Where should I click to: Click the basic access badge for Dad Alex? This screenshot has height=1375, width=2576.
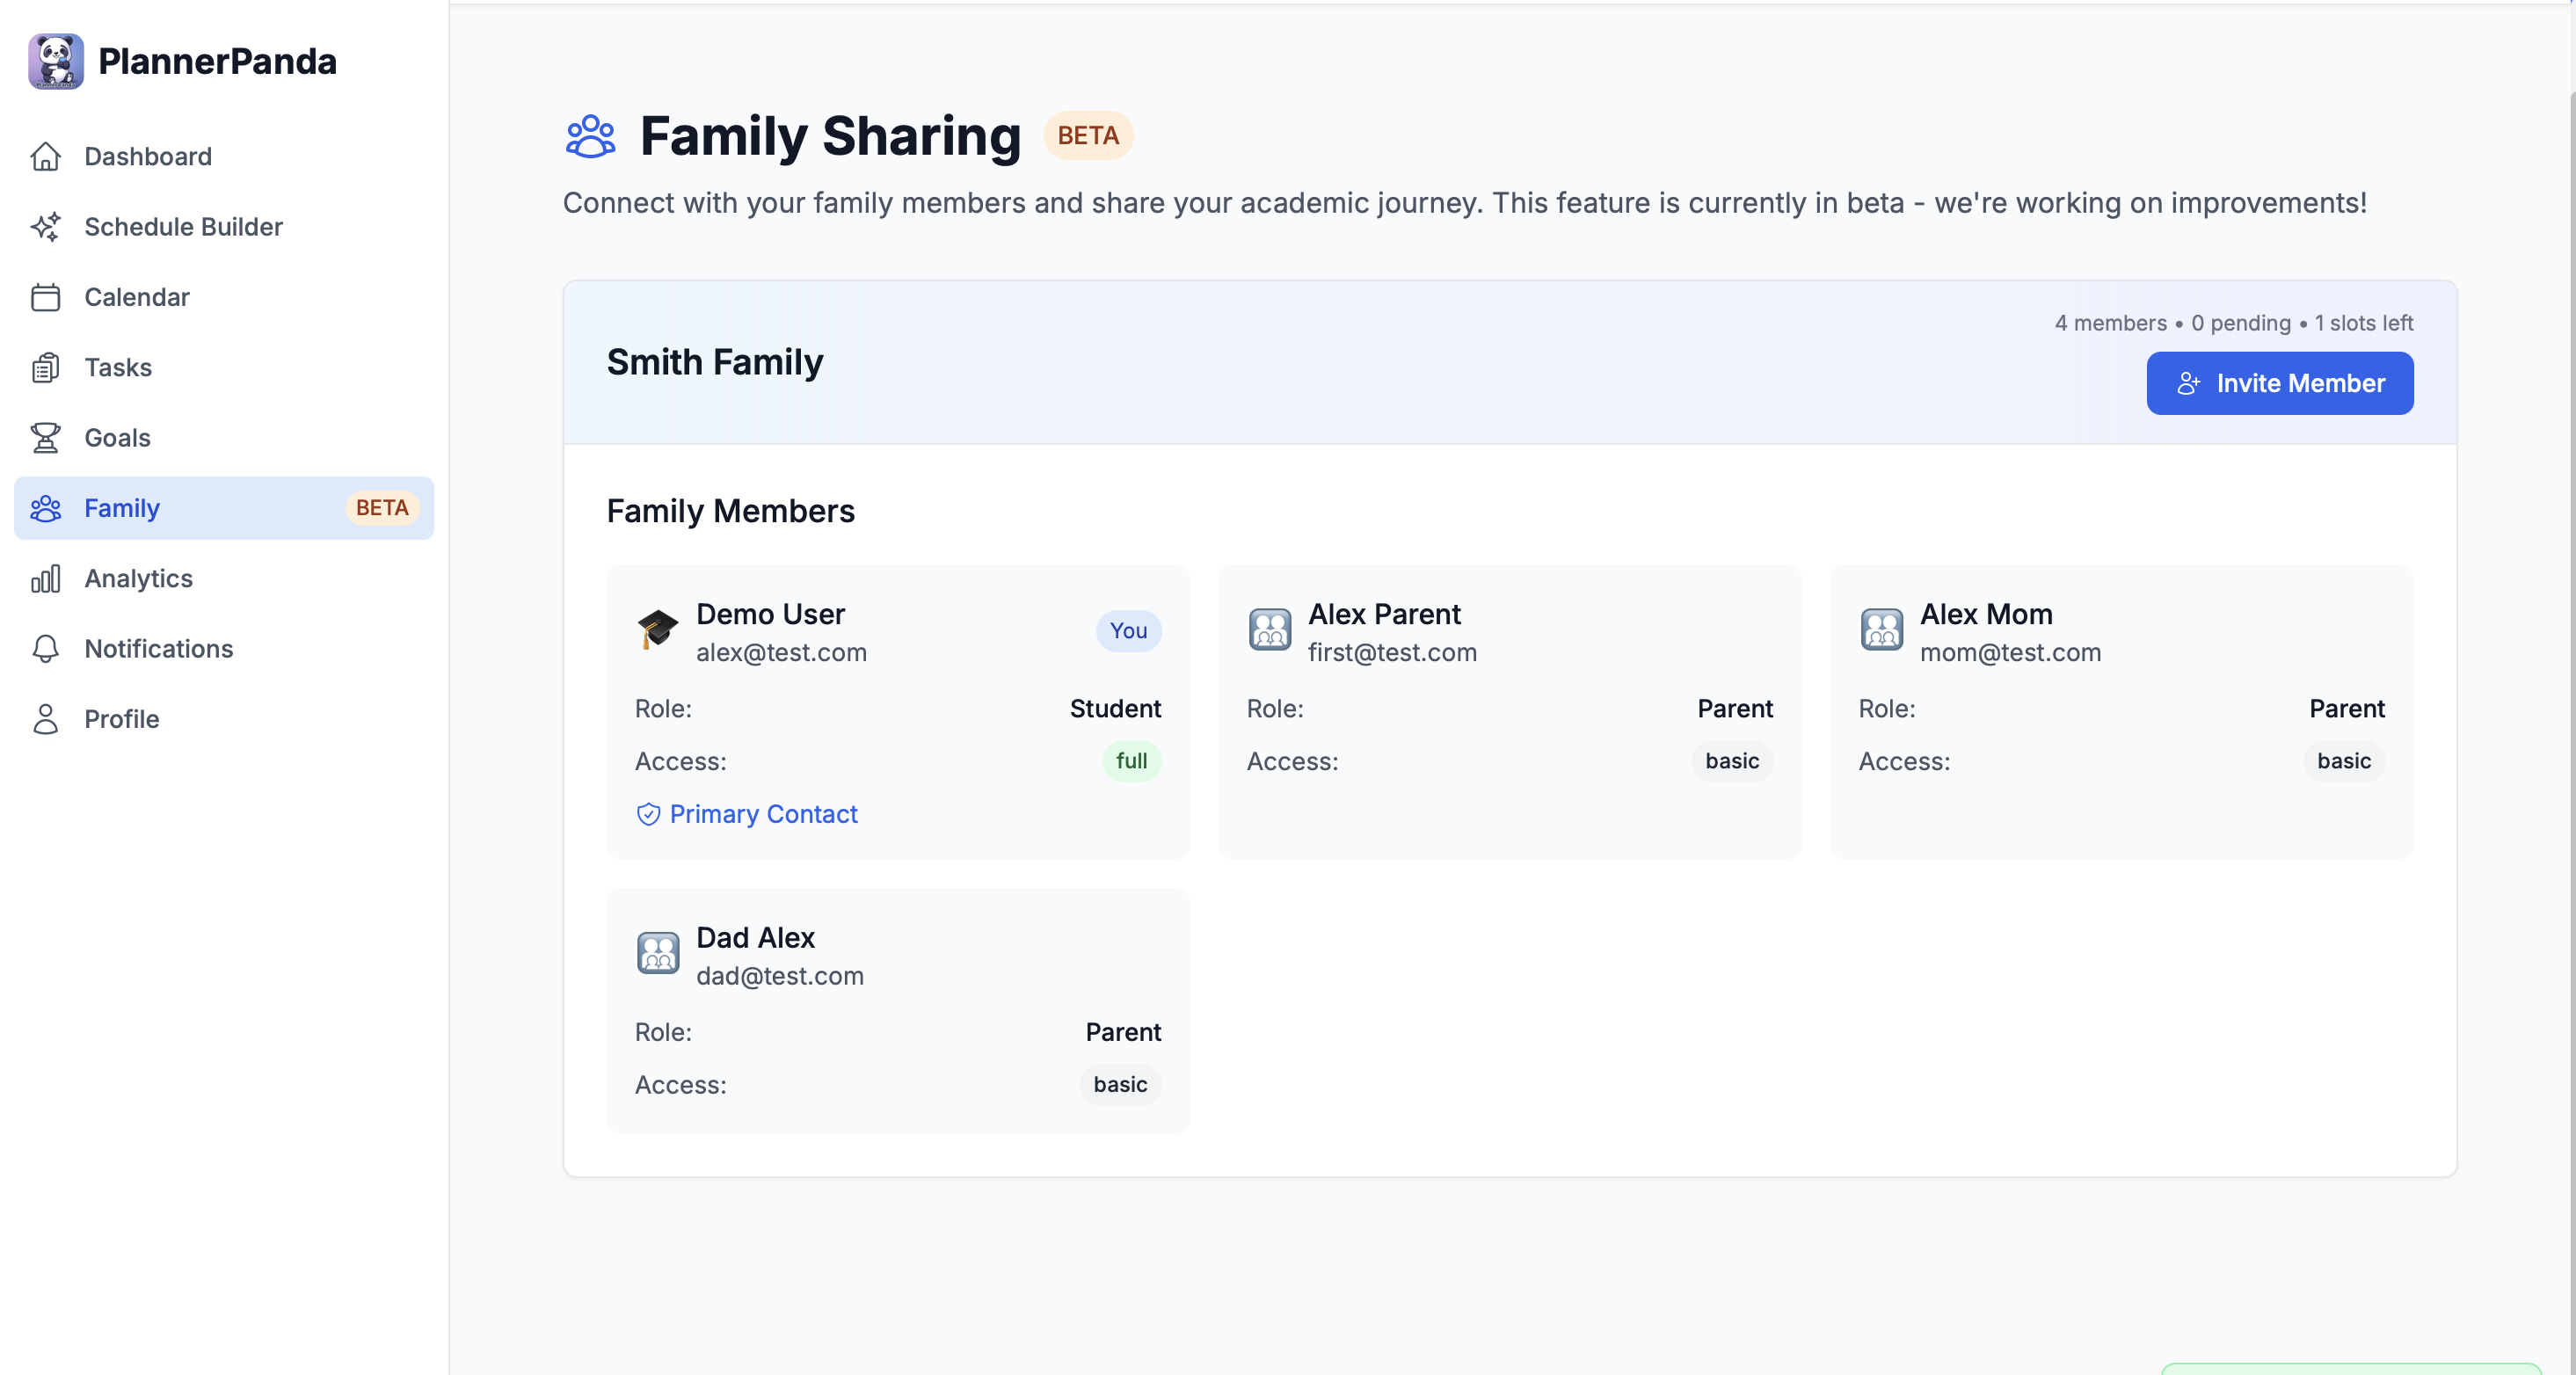(1119, 1085)
